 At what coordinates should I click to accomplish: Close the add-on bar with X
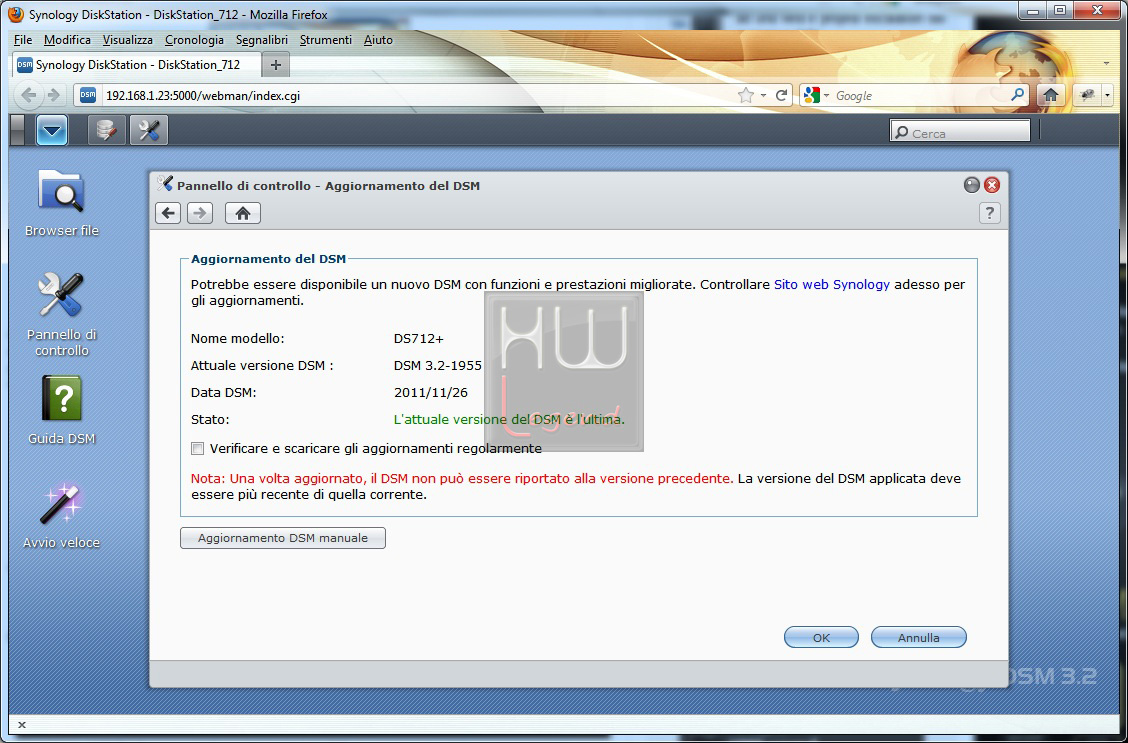pos(22,725)
